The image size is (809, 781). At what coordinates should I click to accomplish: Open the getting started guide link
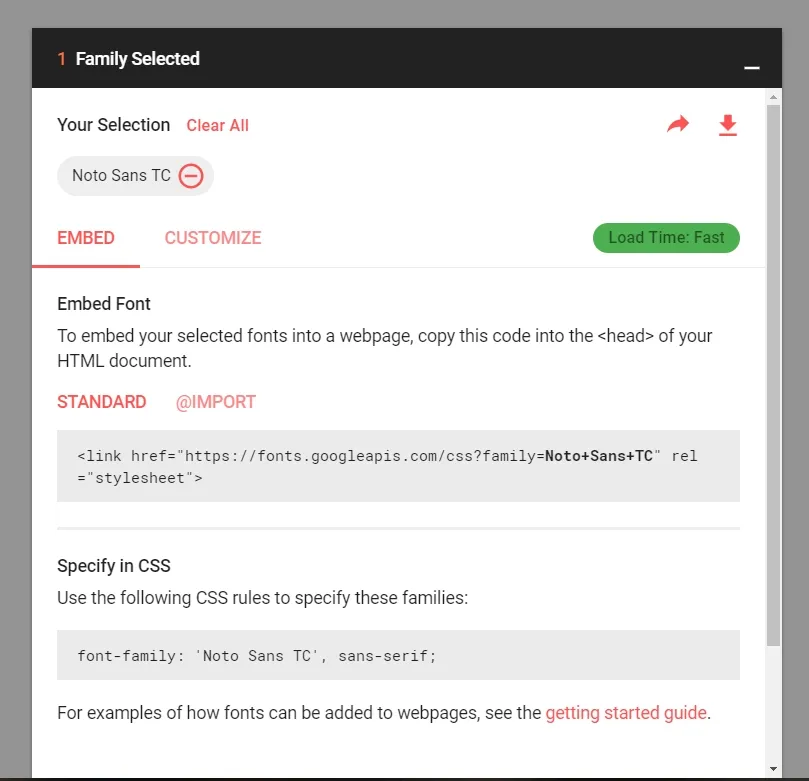(626, 713)
